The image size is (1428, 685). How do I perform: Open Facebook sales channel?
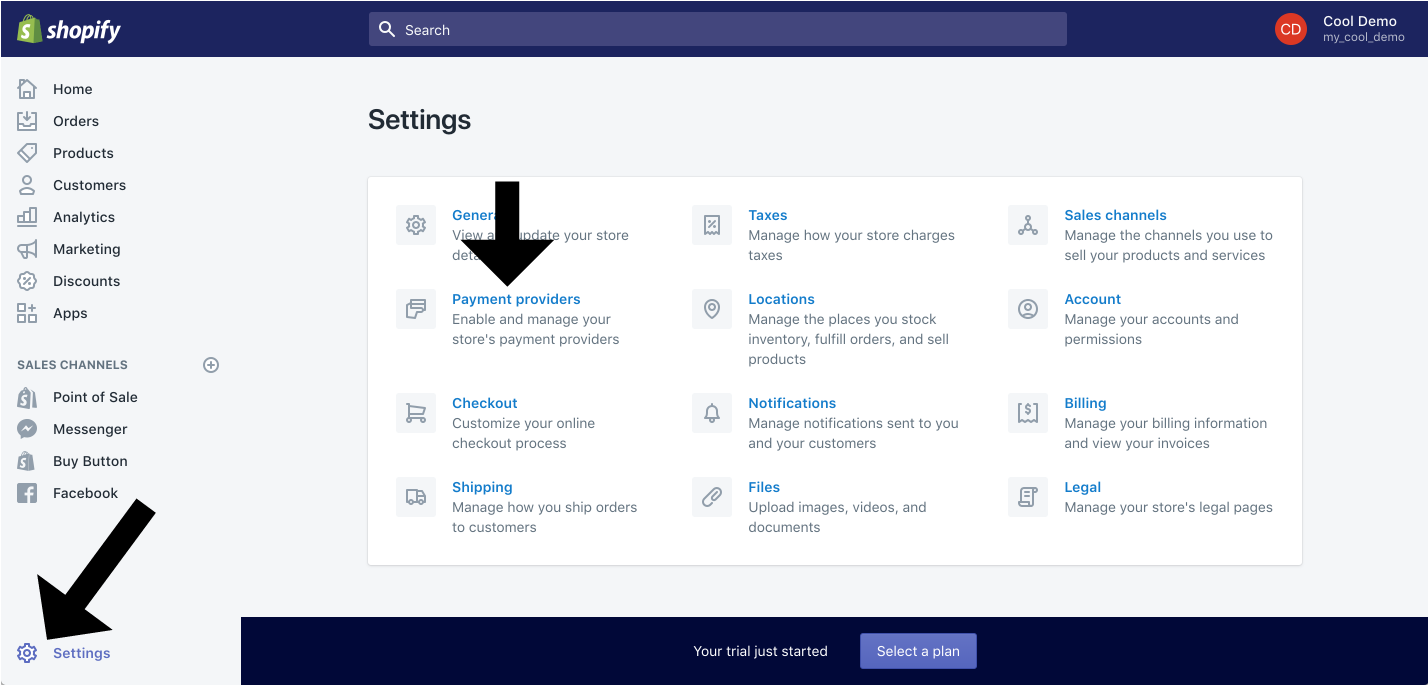85,493
